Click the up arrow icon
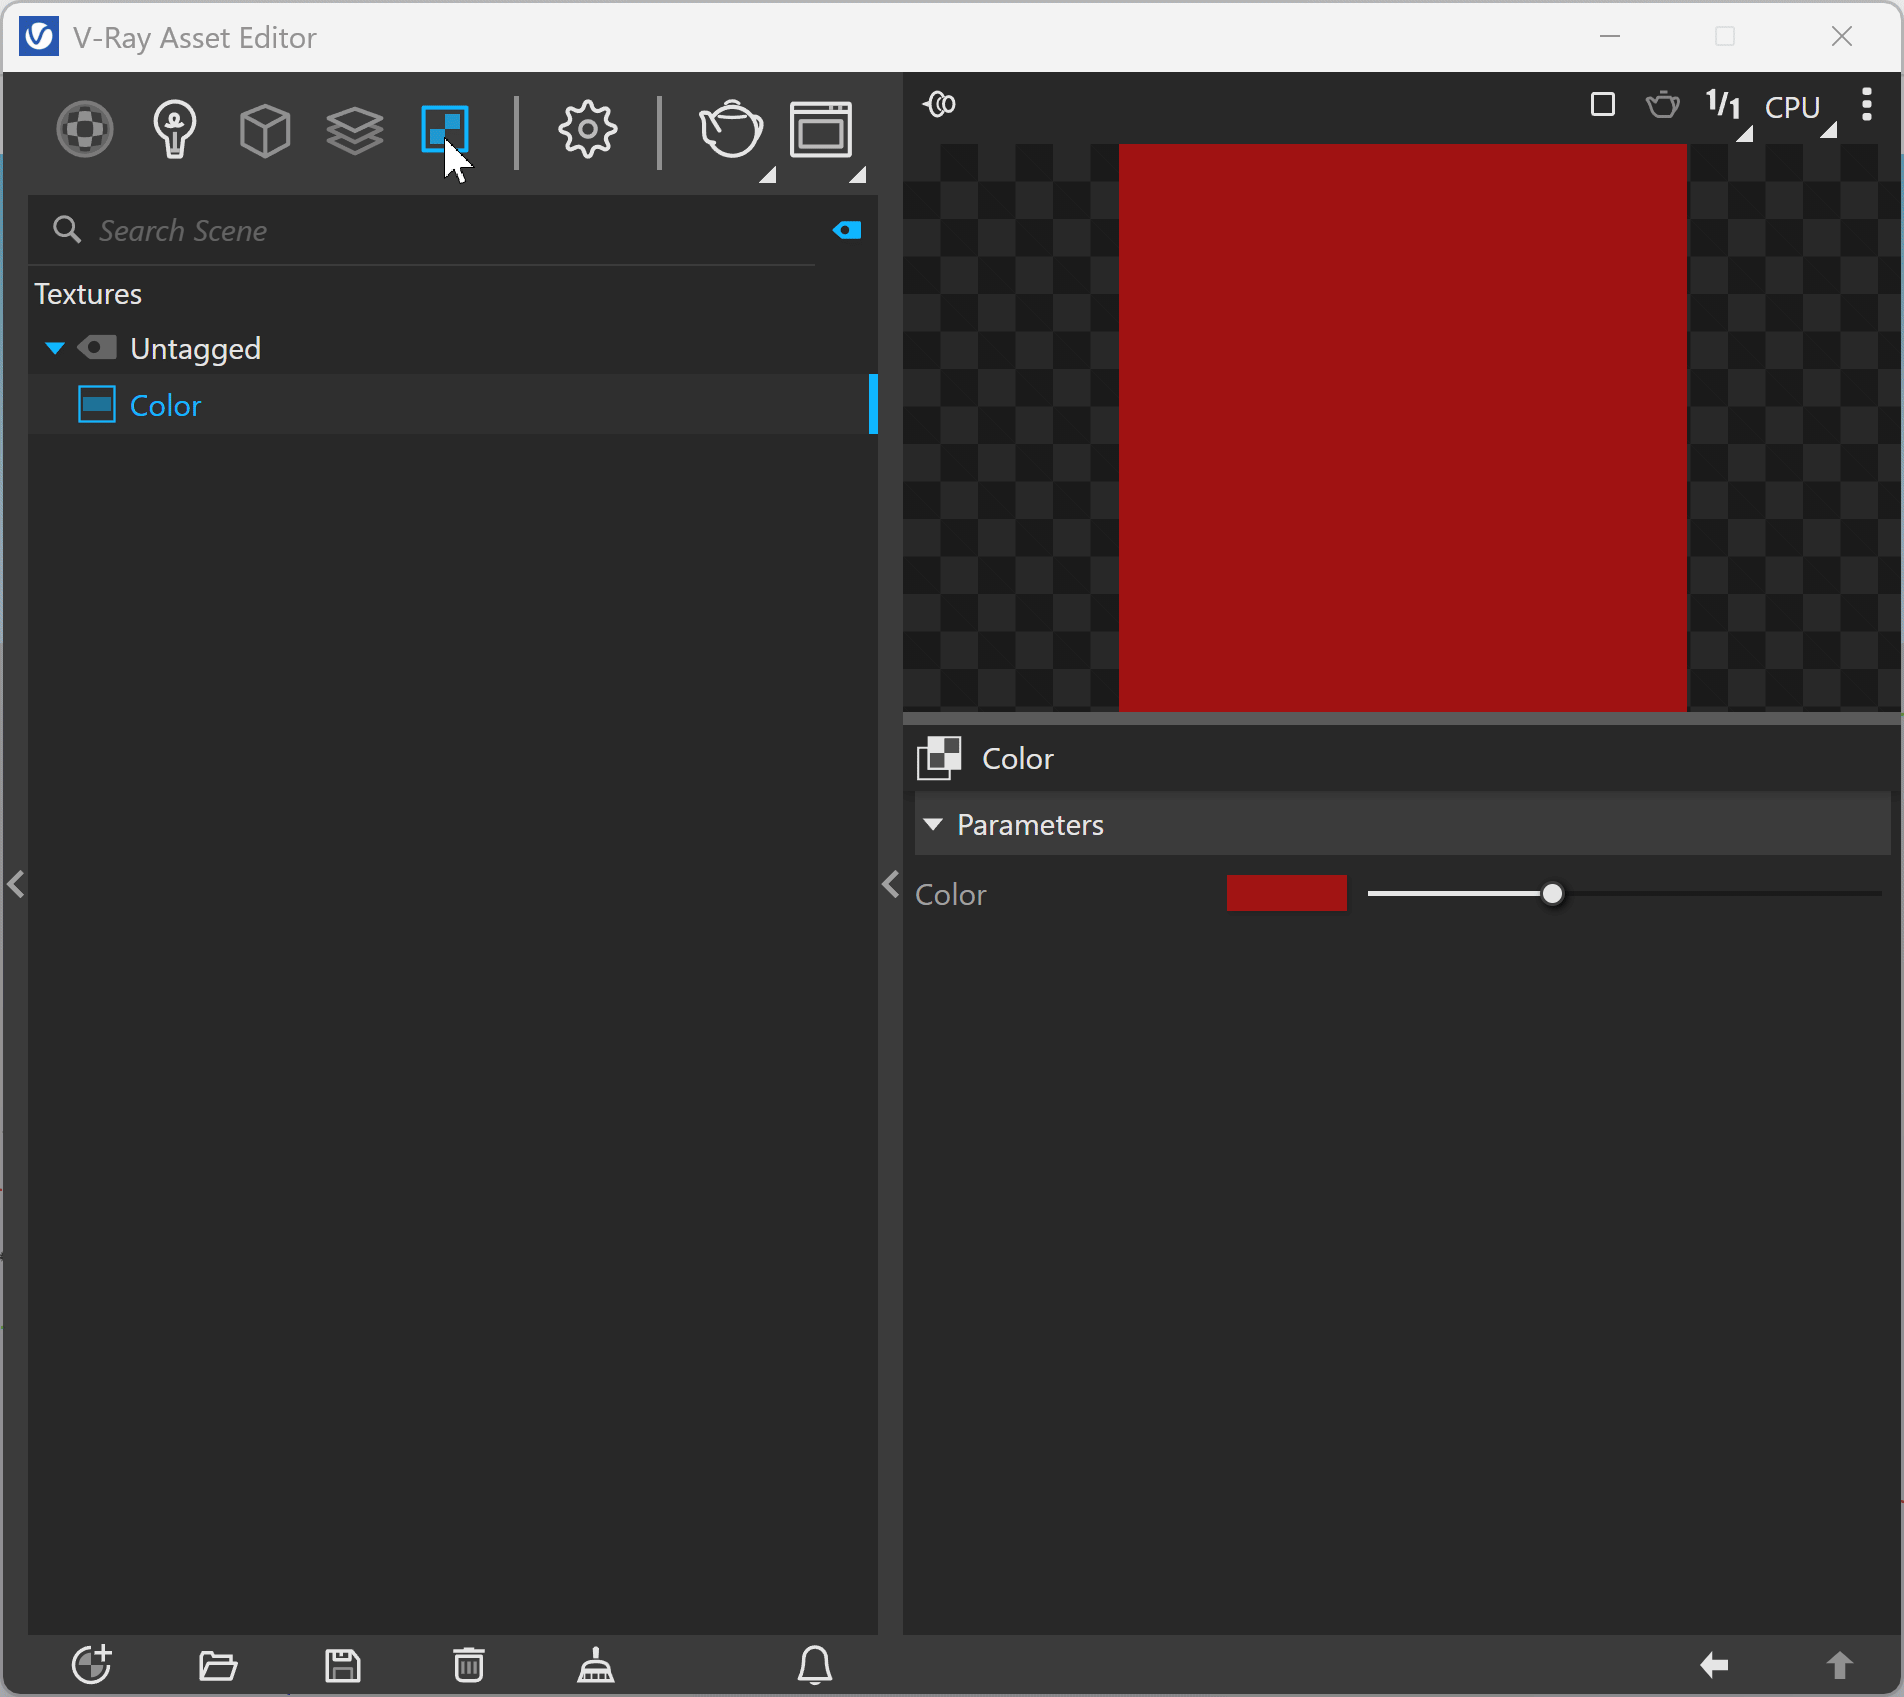The width and height of the screenshot is (1904, 1697). coord(1840,1665)
